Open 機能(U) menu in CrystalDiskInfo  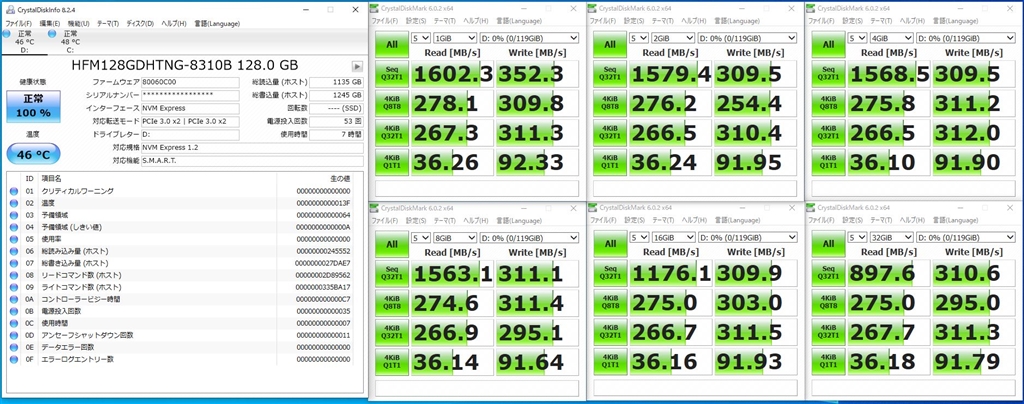coord(79,23)
